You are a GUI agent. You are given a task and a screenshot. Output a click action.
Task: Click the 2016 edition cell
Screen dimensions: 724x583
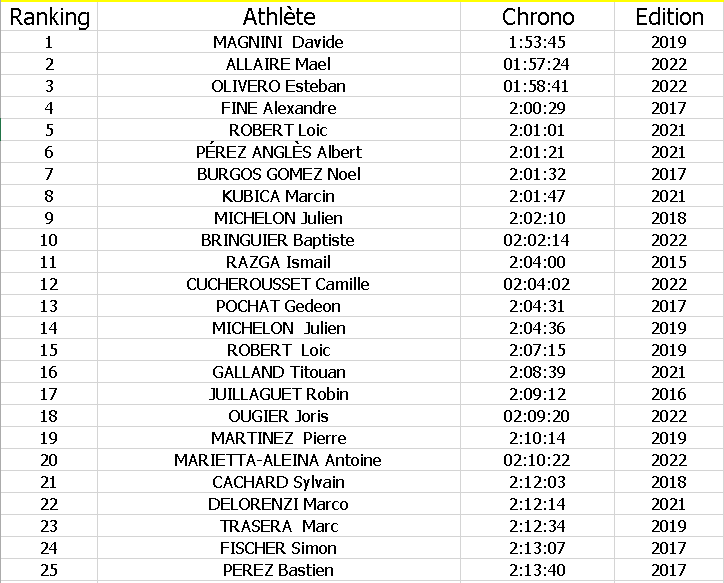click(669, 394)
